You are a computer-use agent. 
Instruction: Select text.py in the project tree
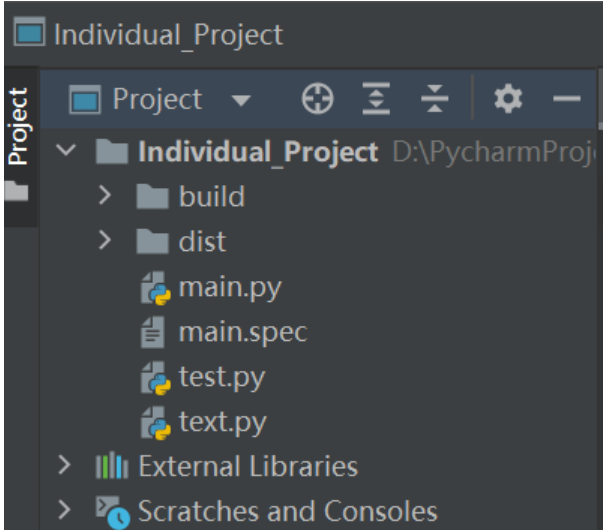point(223,422)
